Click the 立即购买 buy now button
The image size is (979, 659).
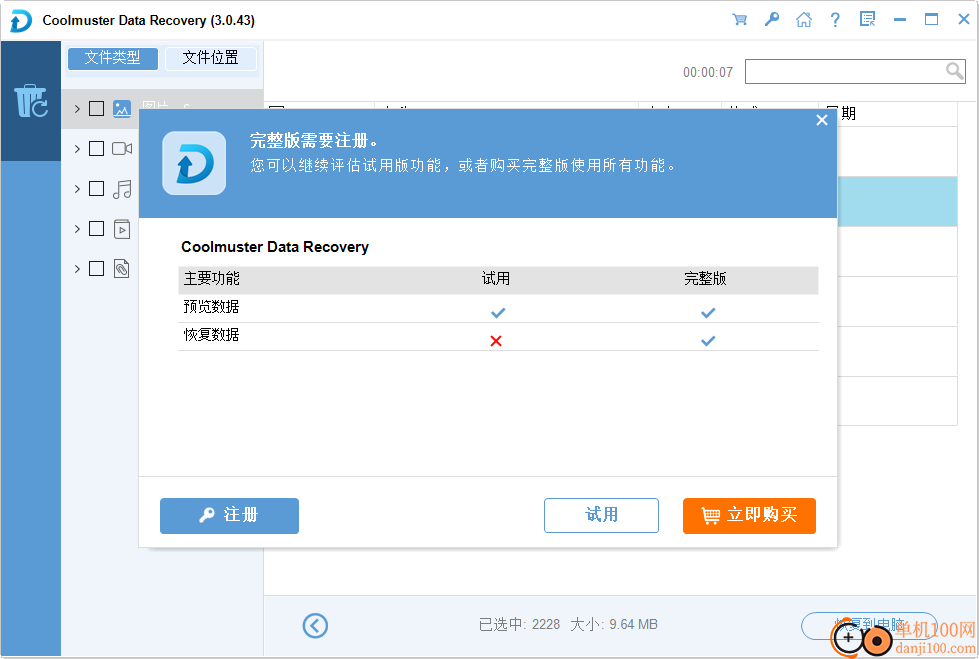click(749, 515)
